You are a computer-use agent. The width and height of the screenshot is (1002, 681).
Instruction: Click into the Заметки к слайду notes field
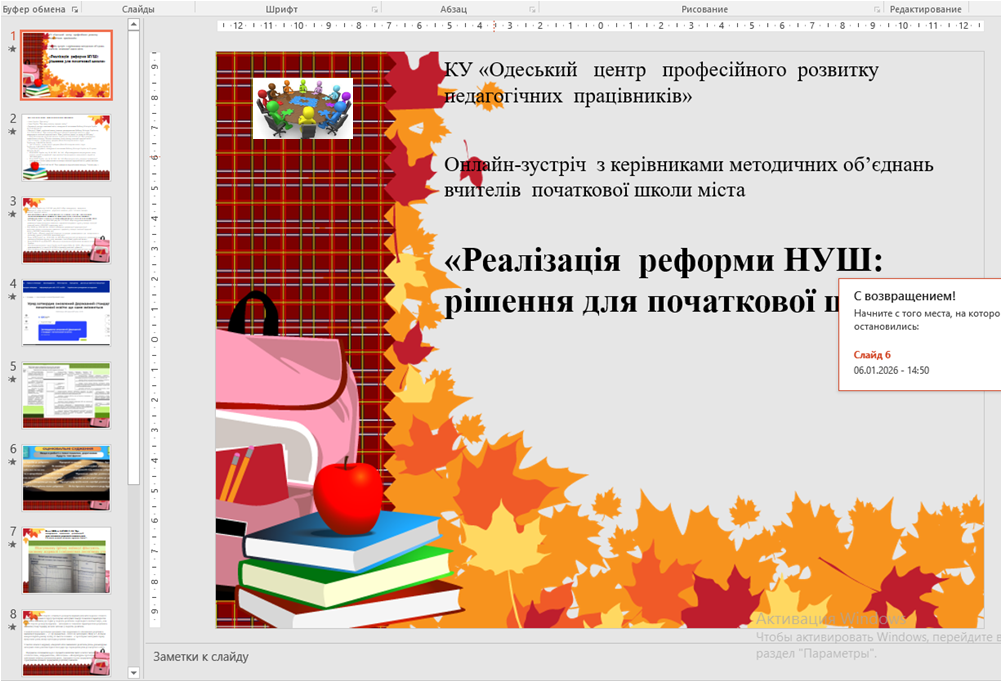click(500, 657)
